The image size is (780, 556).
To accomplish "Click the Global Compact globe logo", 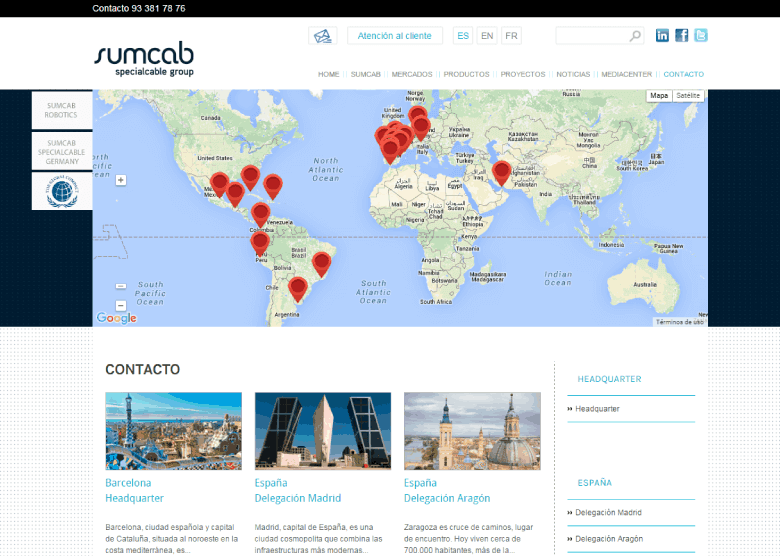I will pyautogui.click(x=62, y=191).
